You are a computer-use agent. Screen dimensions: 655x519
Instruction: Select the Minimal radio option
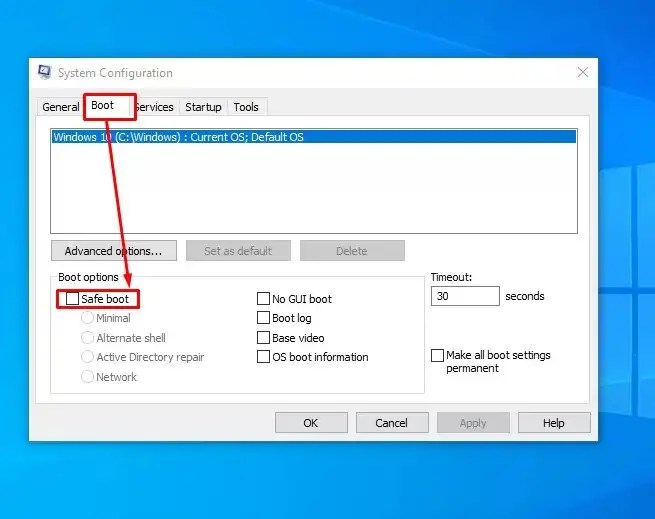87,318
